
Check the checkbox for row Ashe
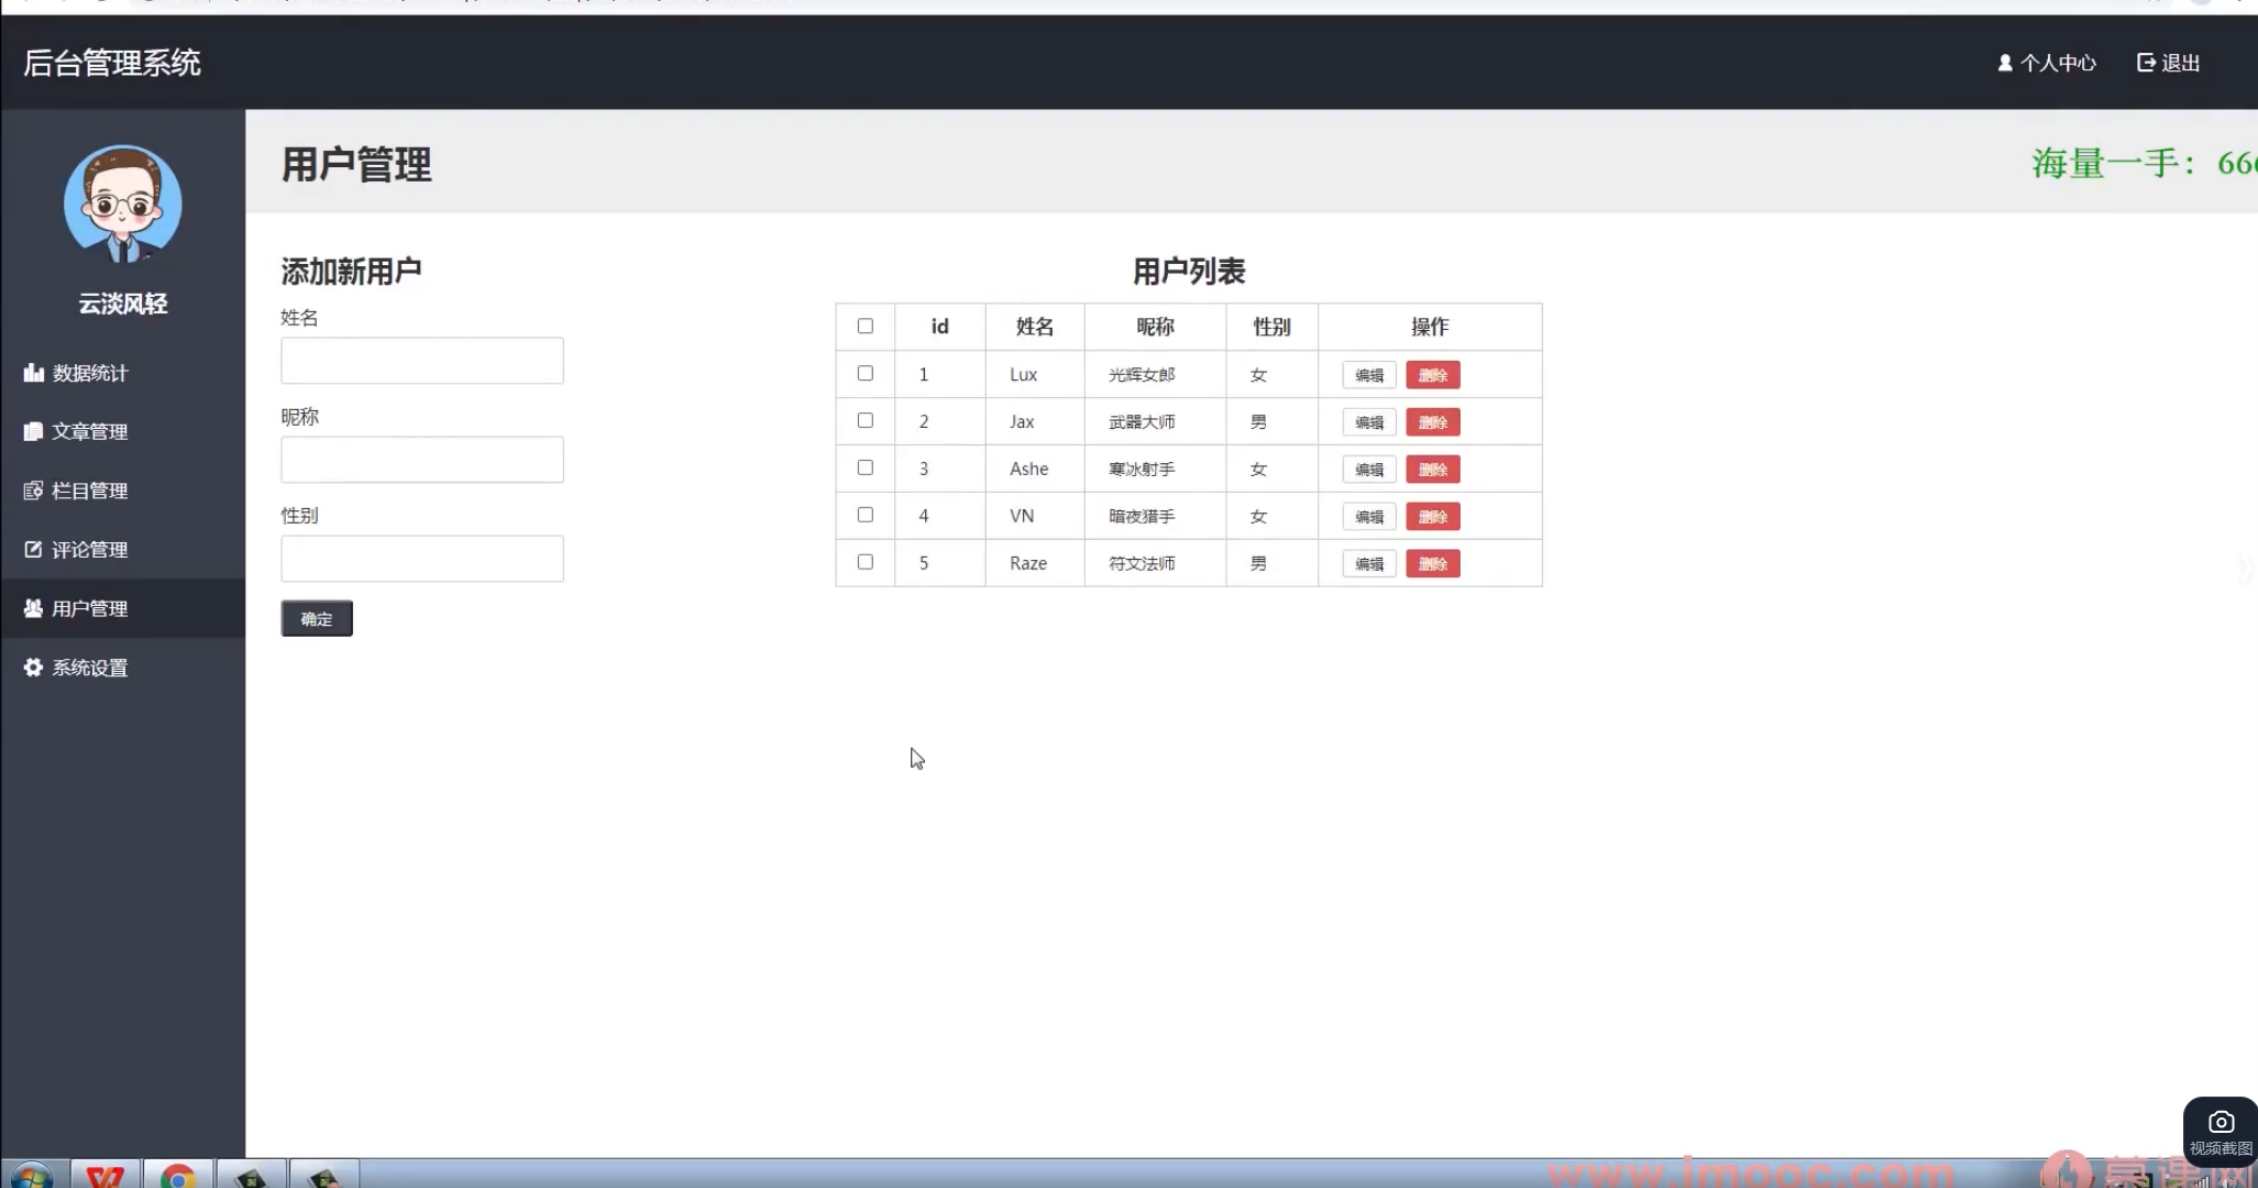tap(865, 467)
